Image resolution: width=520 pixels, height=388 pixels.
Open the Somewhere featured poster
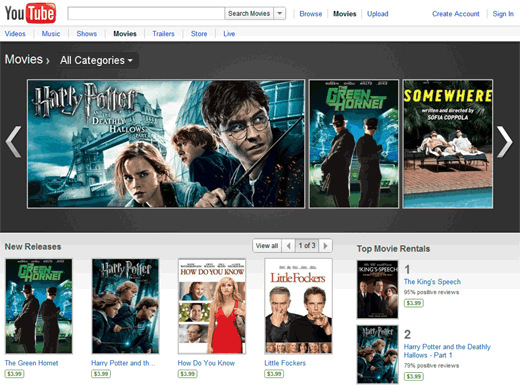[x=448, y=144]
